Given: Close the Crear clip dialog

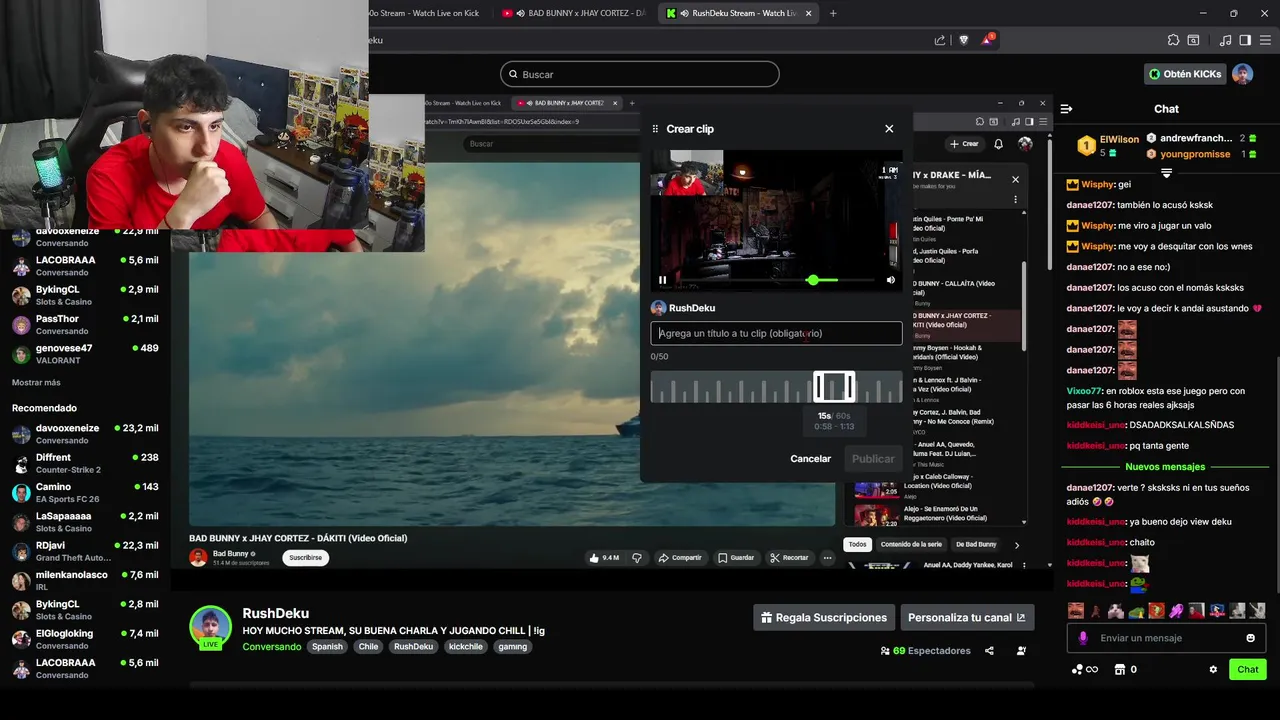Looking at the screenshot, I should (889, 129).
